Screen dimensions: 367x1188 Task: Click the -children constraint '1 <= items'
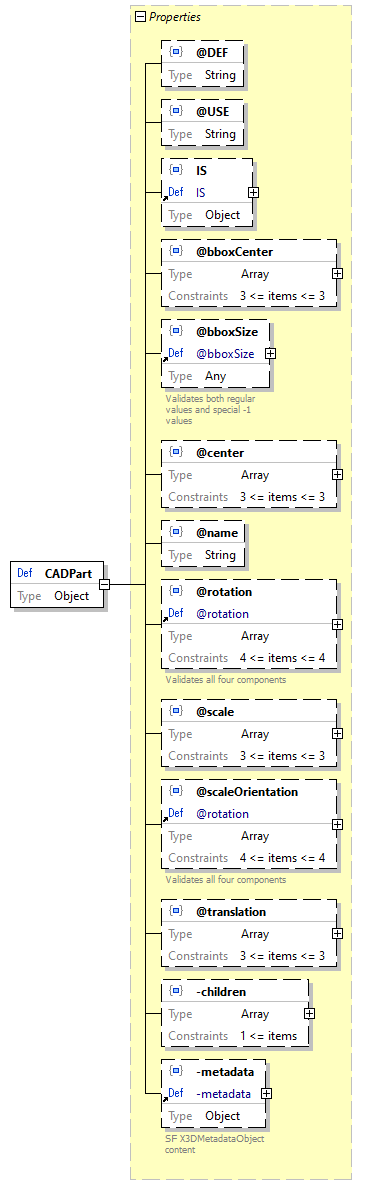coord(268,1036)
